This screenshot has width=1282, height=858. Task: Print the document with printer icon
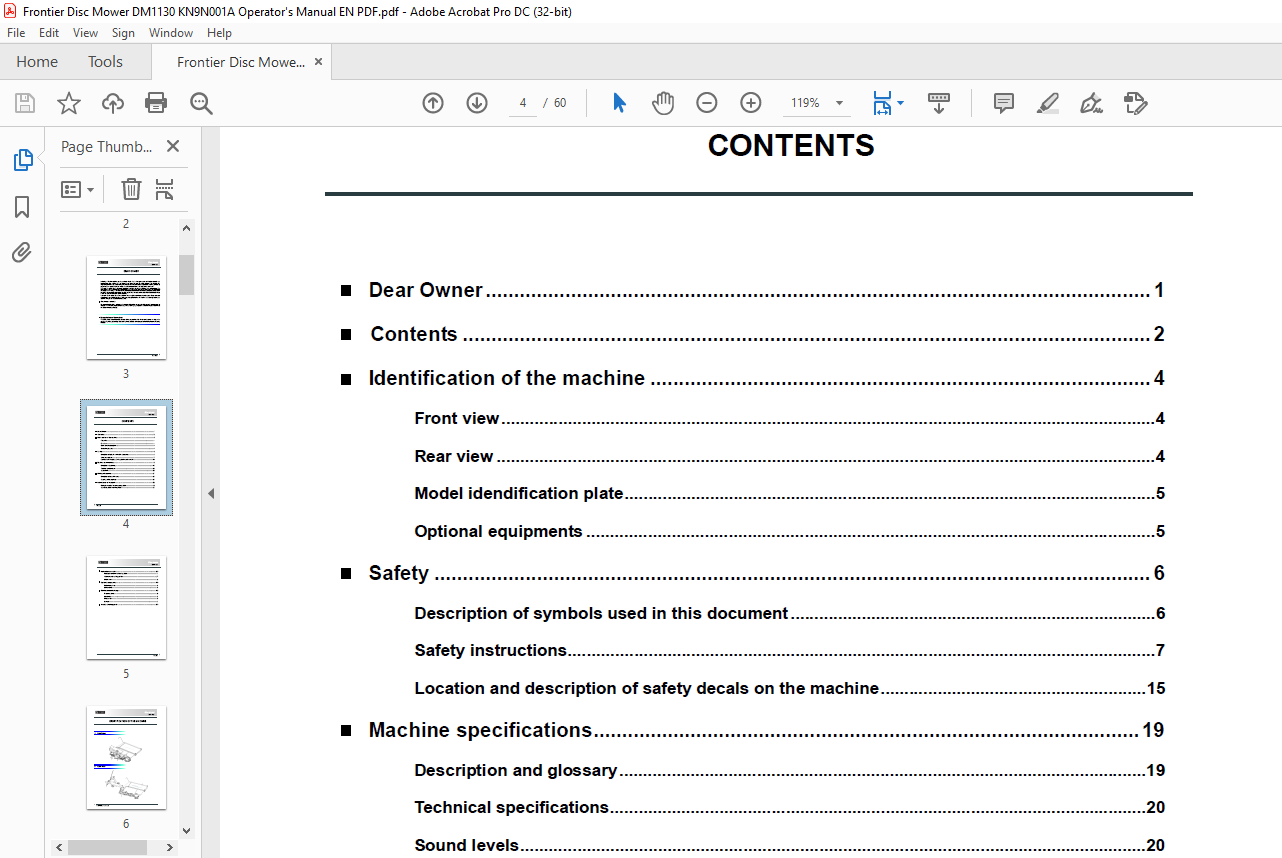click(x=156, y=103)
